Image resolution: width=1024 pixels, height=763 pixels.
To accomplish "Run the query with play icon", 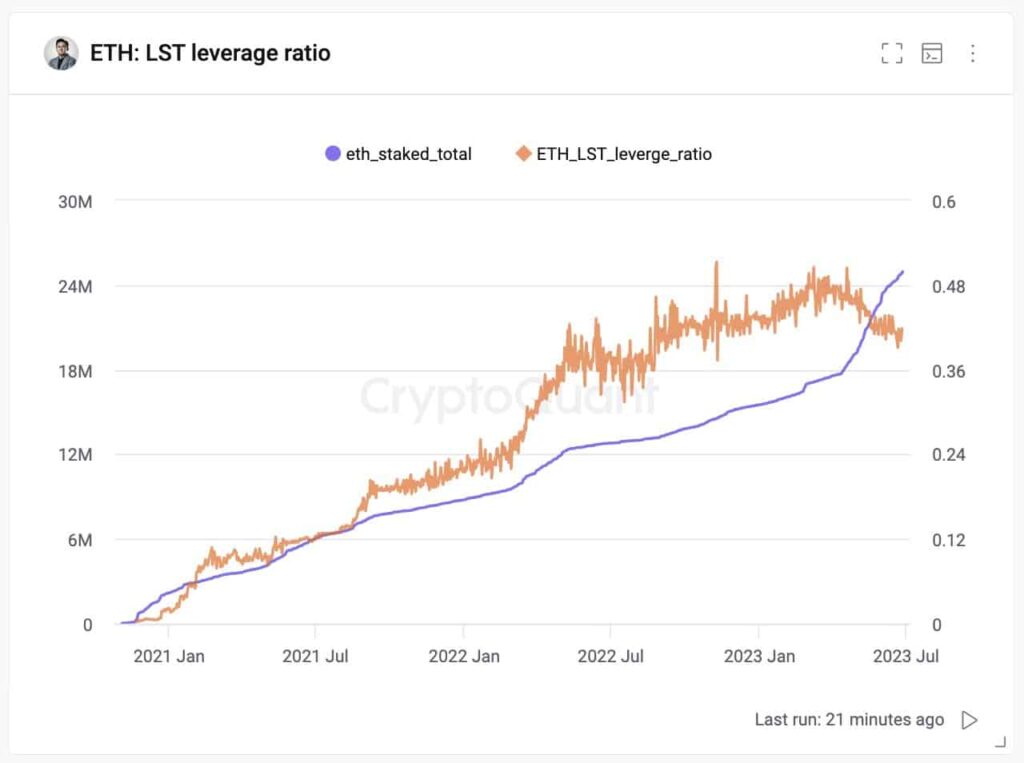I will point(968,720).
